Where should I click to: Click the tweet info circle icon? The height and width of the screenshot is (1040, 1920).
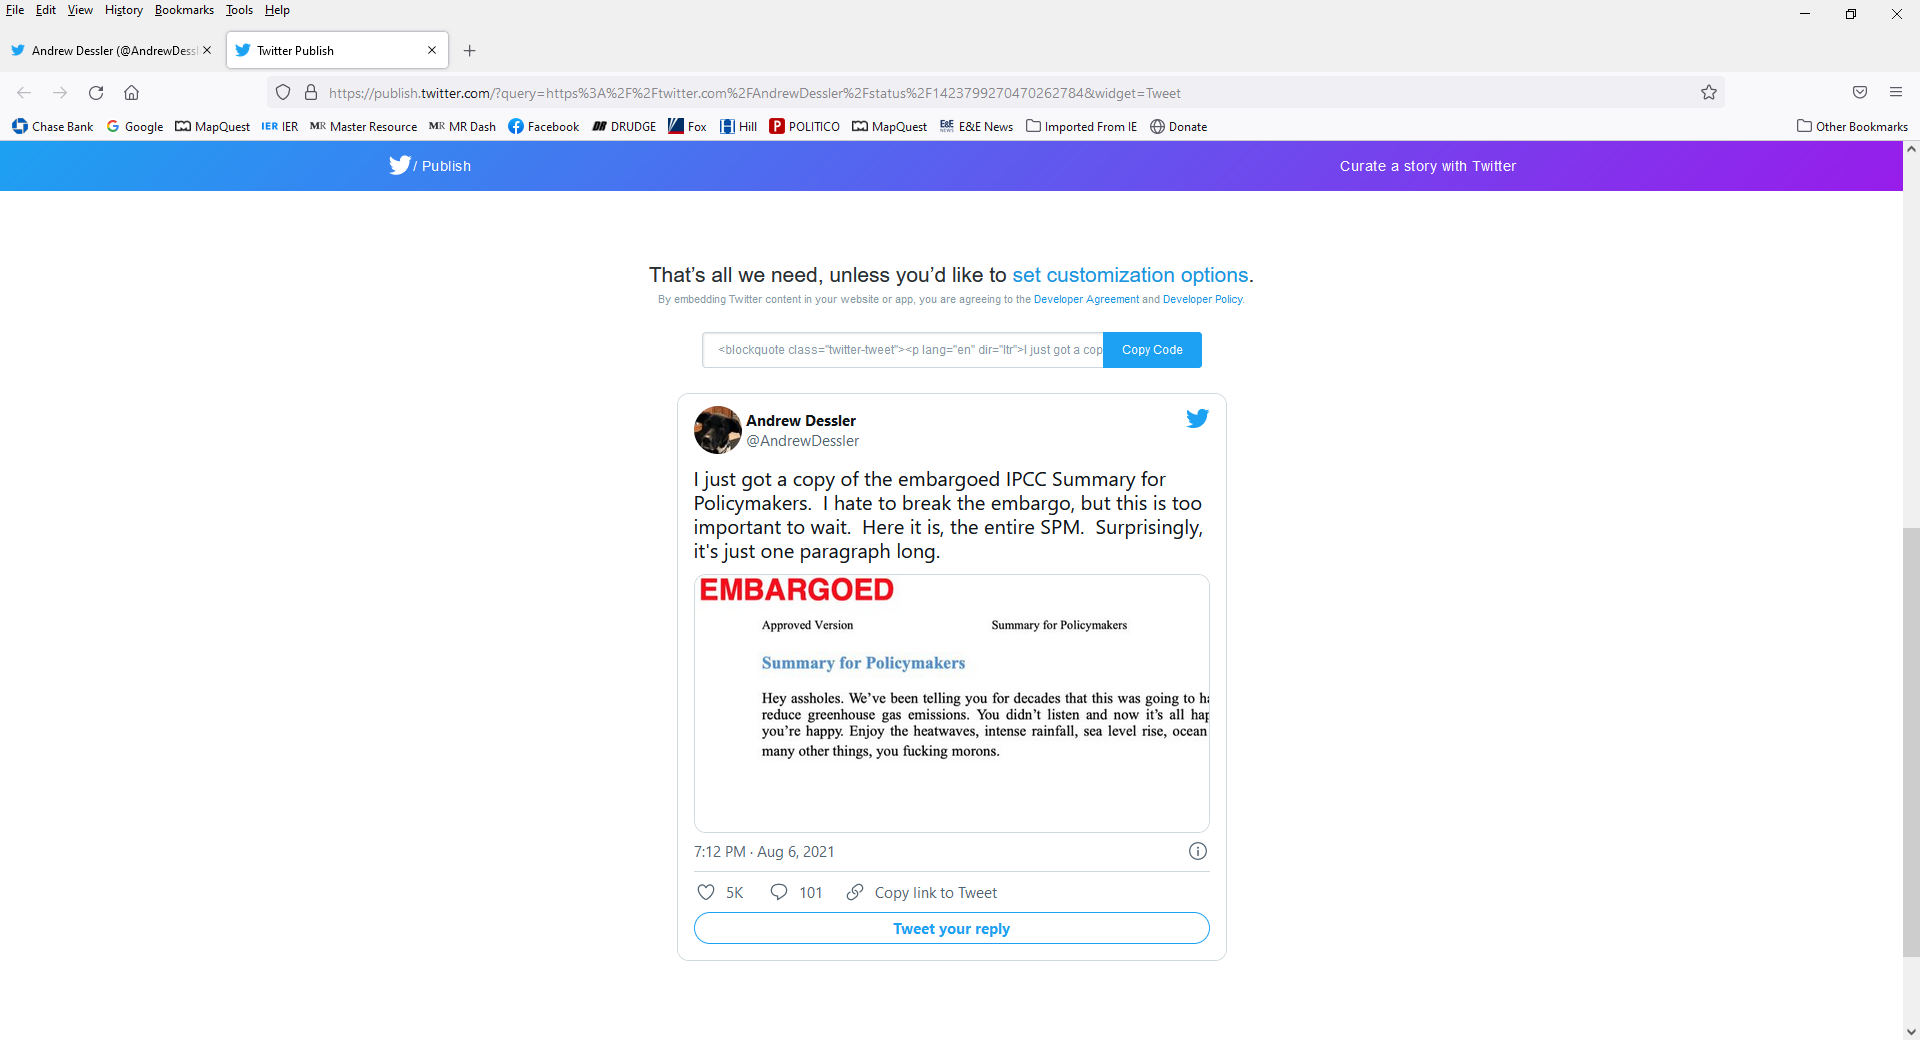coord(1198,851)
